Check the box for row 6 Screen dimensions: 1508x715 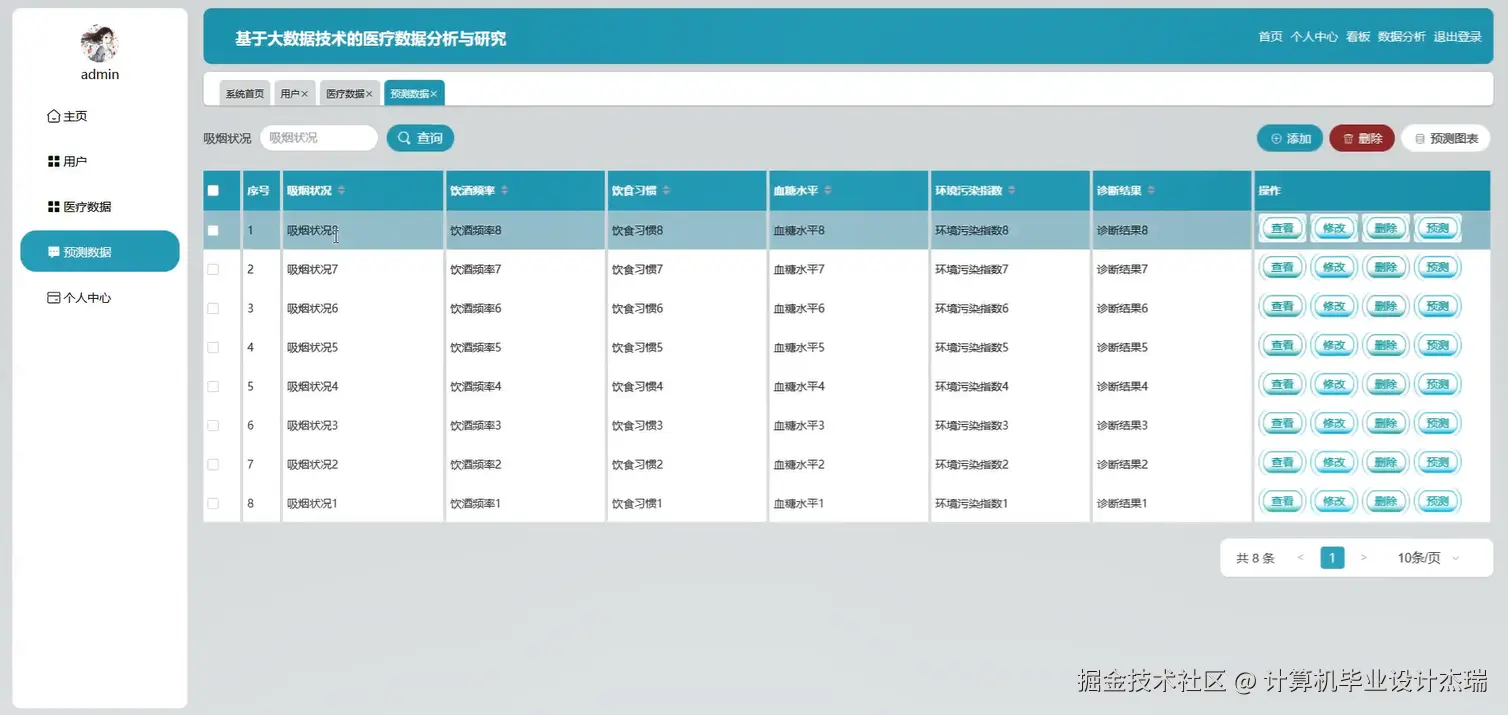[213, 426]
